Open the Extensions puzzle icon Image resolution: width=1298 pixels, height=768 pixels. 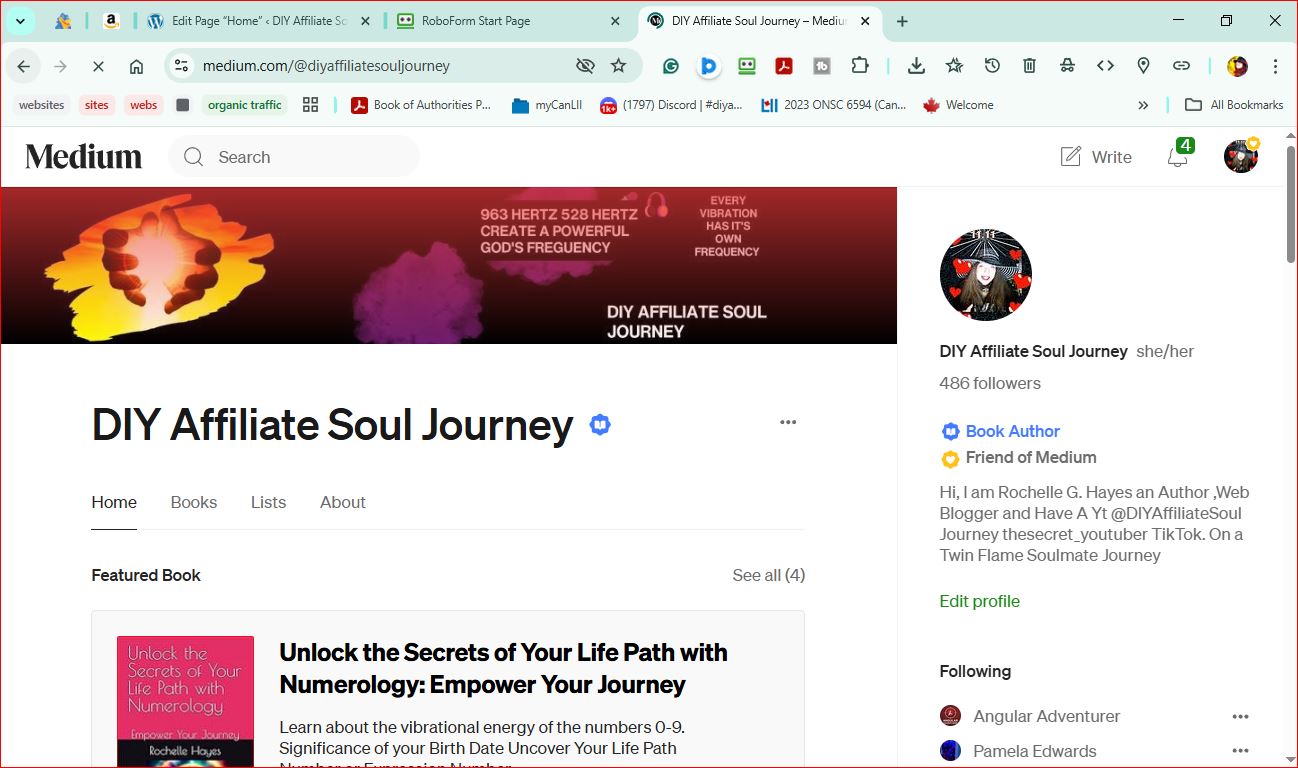860,66
